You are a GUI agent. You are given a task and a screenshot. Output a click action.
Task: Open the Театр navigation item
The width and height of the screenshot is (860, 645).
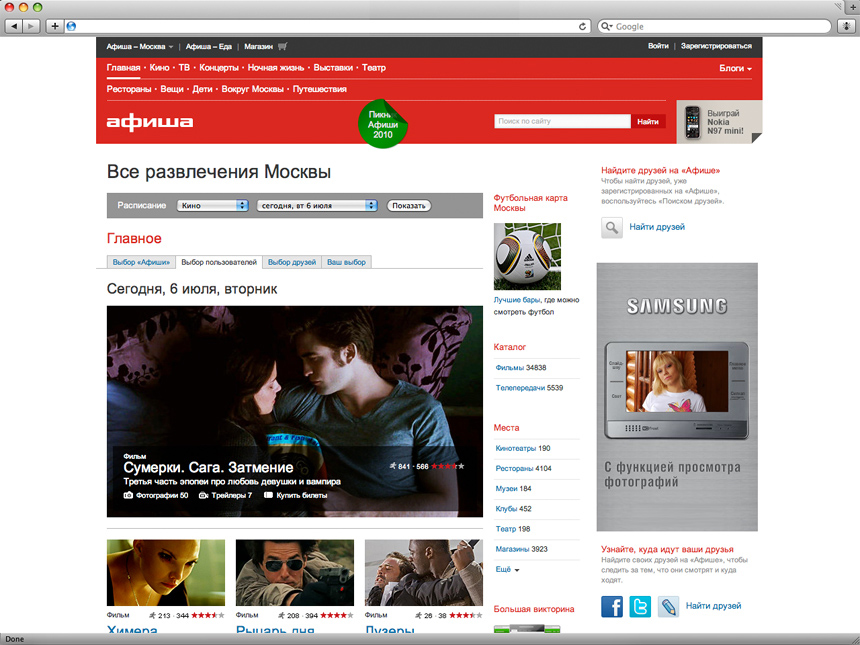pos(374,67)
